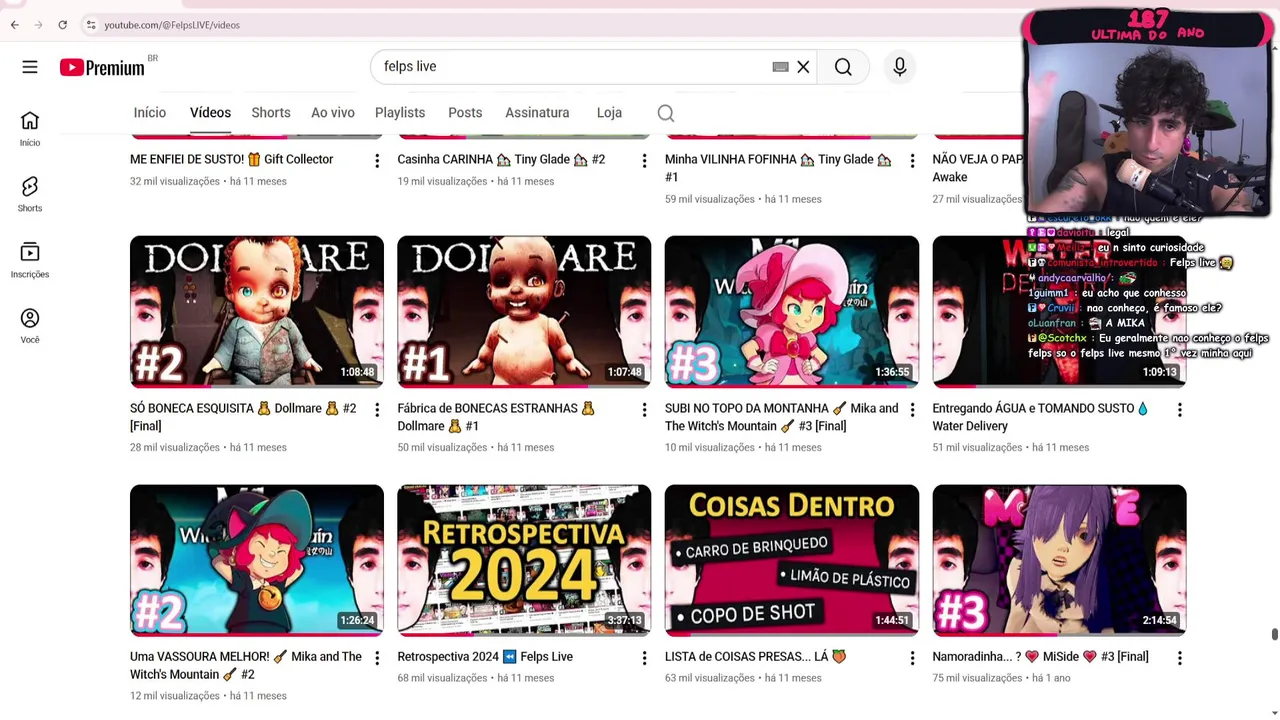
Task: Open options for Retrospectiva 2024 video
Action: 644,658
